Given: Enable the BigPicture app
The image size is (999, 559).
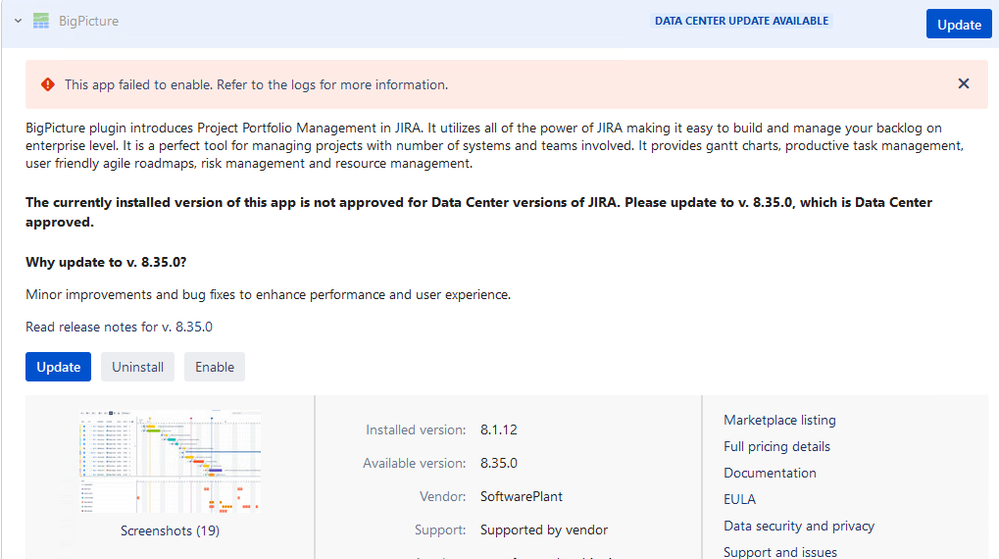Looking at the screenshot, I should point(215,367).
